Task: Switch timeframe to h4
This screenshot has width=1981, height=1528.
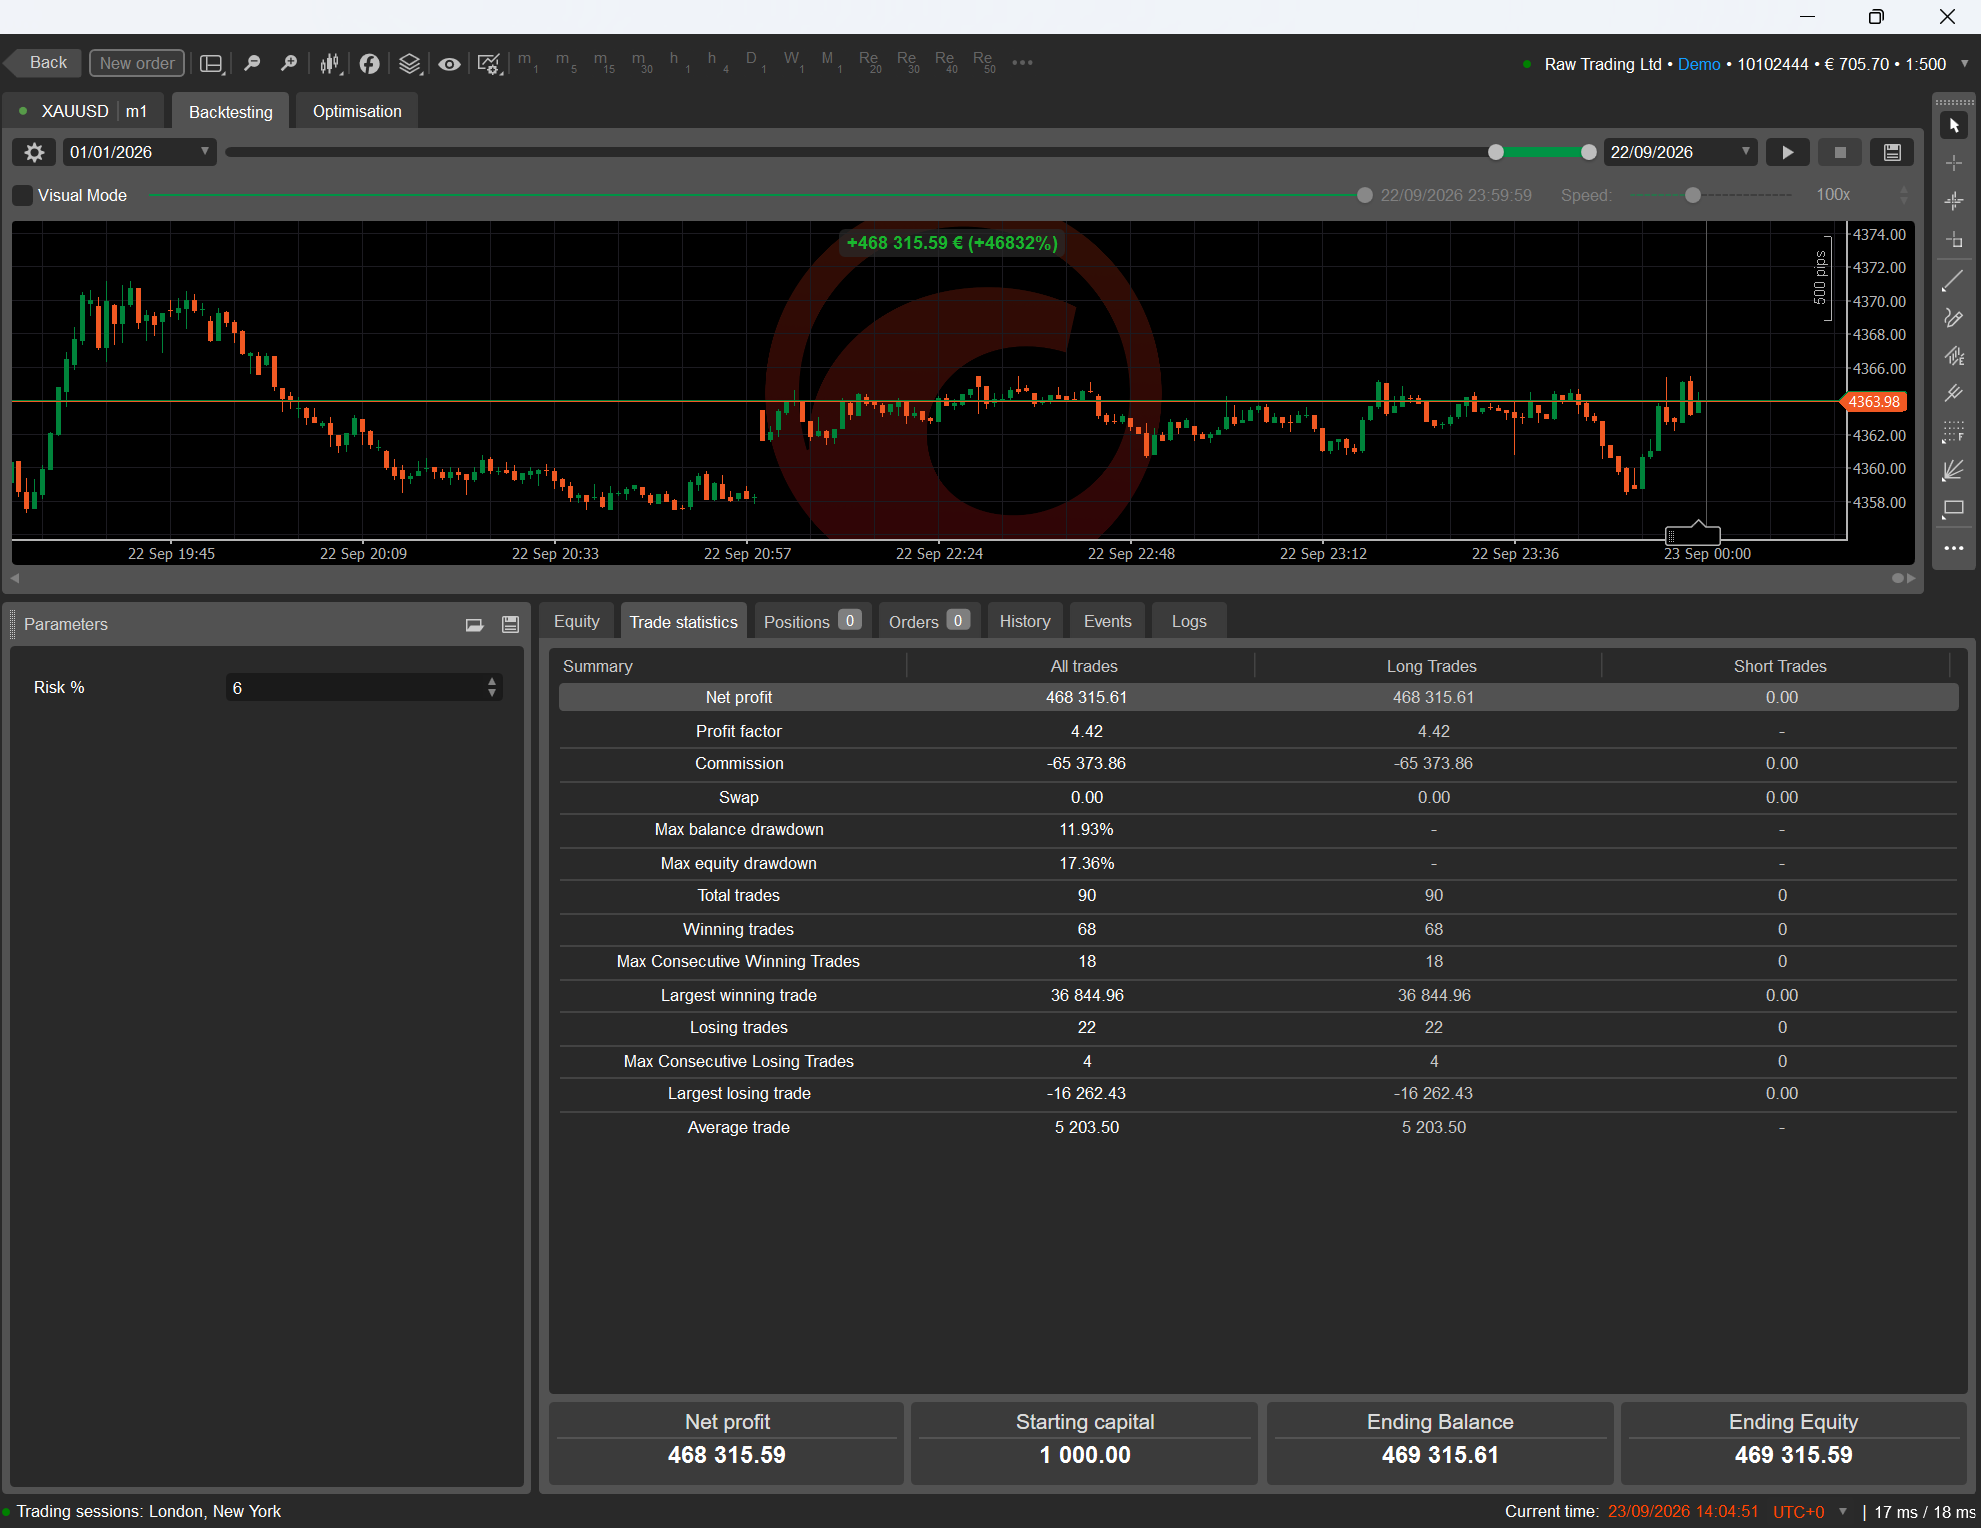Action: click(718, 62)
